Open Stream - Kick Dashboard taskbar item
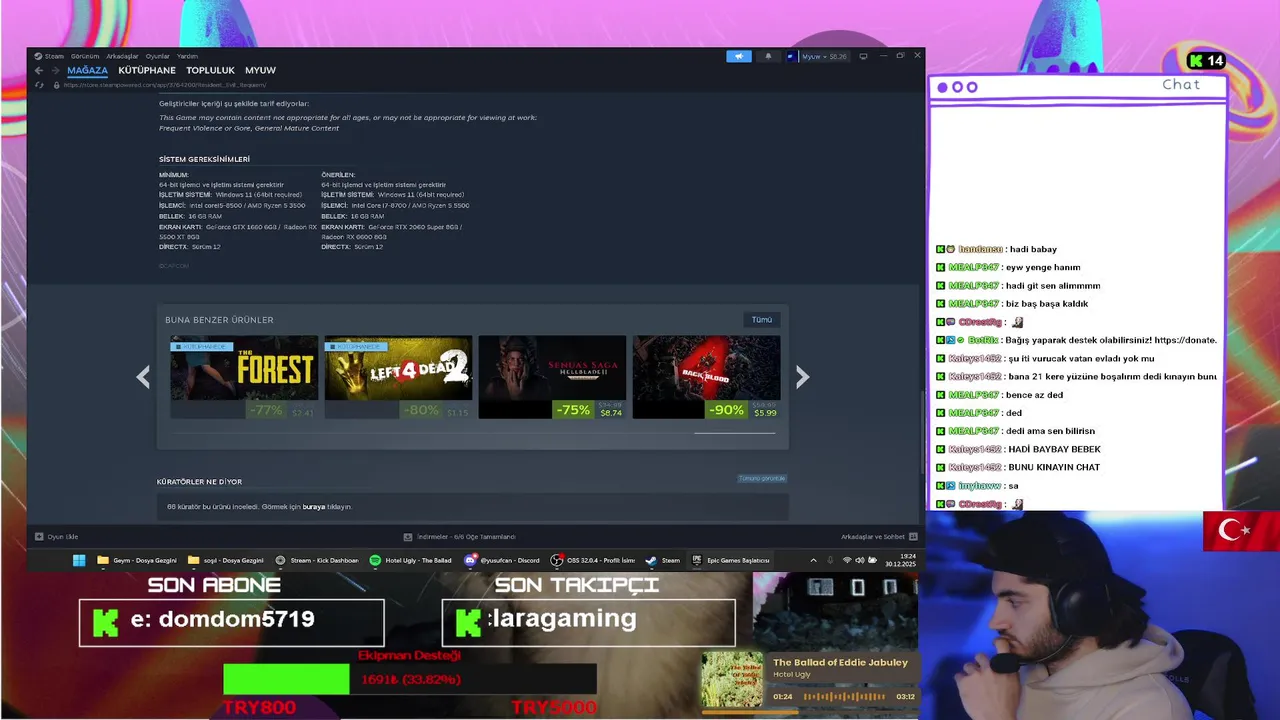The height and width of the screenshot is (720, 1280). 317,560
